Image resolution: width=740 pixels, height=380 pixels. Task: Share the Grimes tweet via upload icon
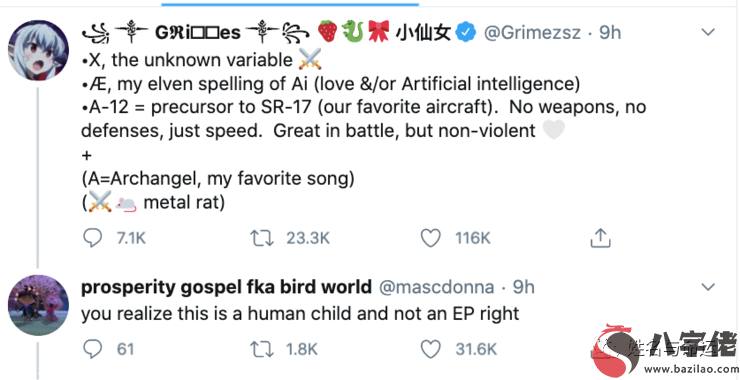[x=600, y=238]
